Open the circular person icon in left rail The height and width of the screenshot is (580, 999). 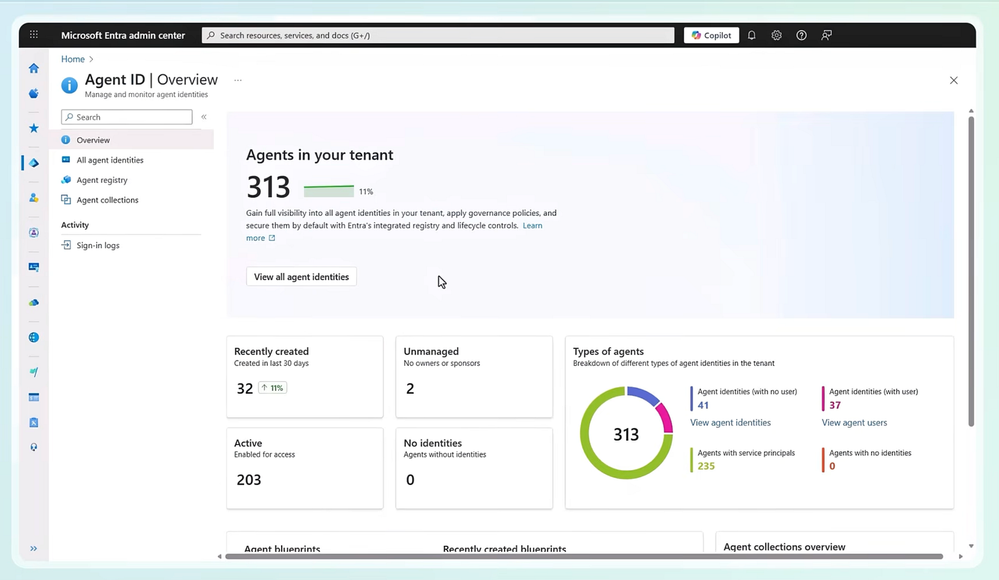pos(34,233)
